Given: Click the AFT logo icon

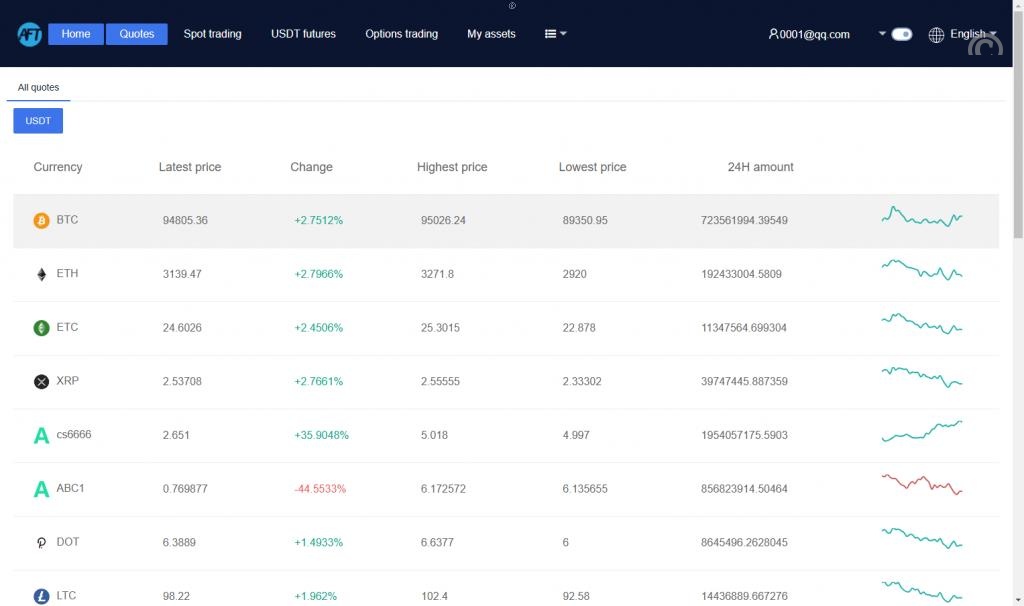Looking at the screenshot, I should pyautogui.click(x=29, y=34).
